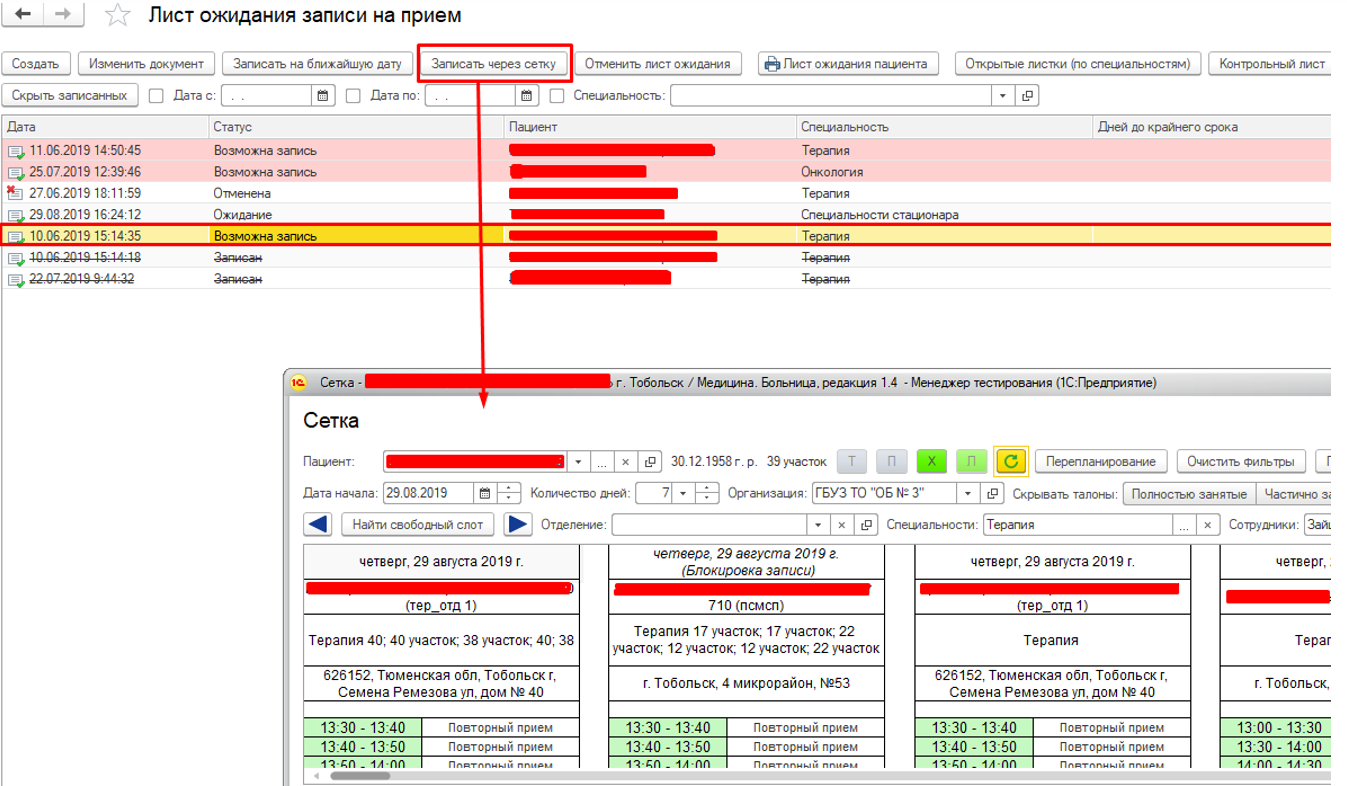The height and width of the screenshot is (786, 1347).
Task: Open the Организация dropdown list
Action: click(967, 493)
